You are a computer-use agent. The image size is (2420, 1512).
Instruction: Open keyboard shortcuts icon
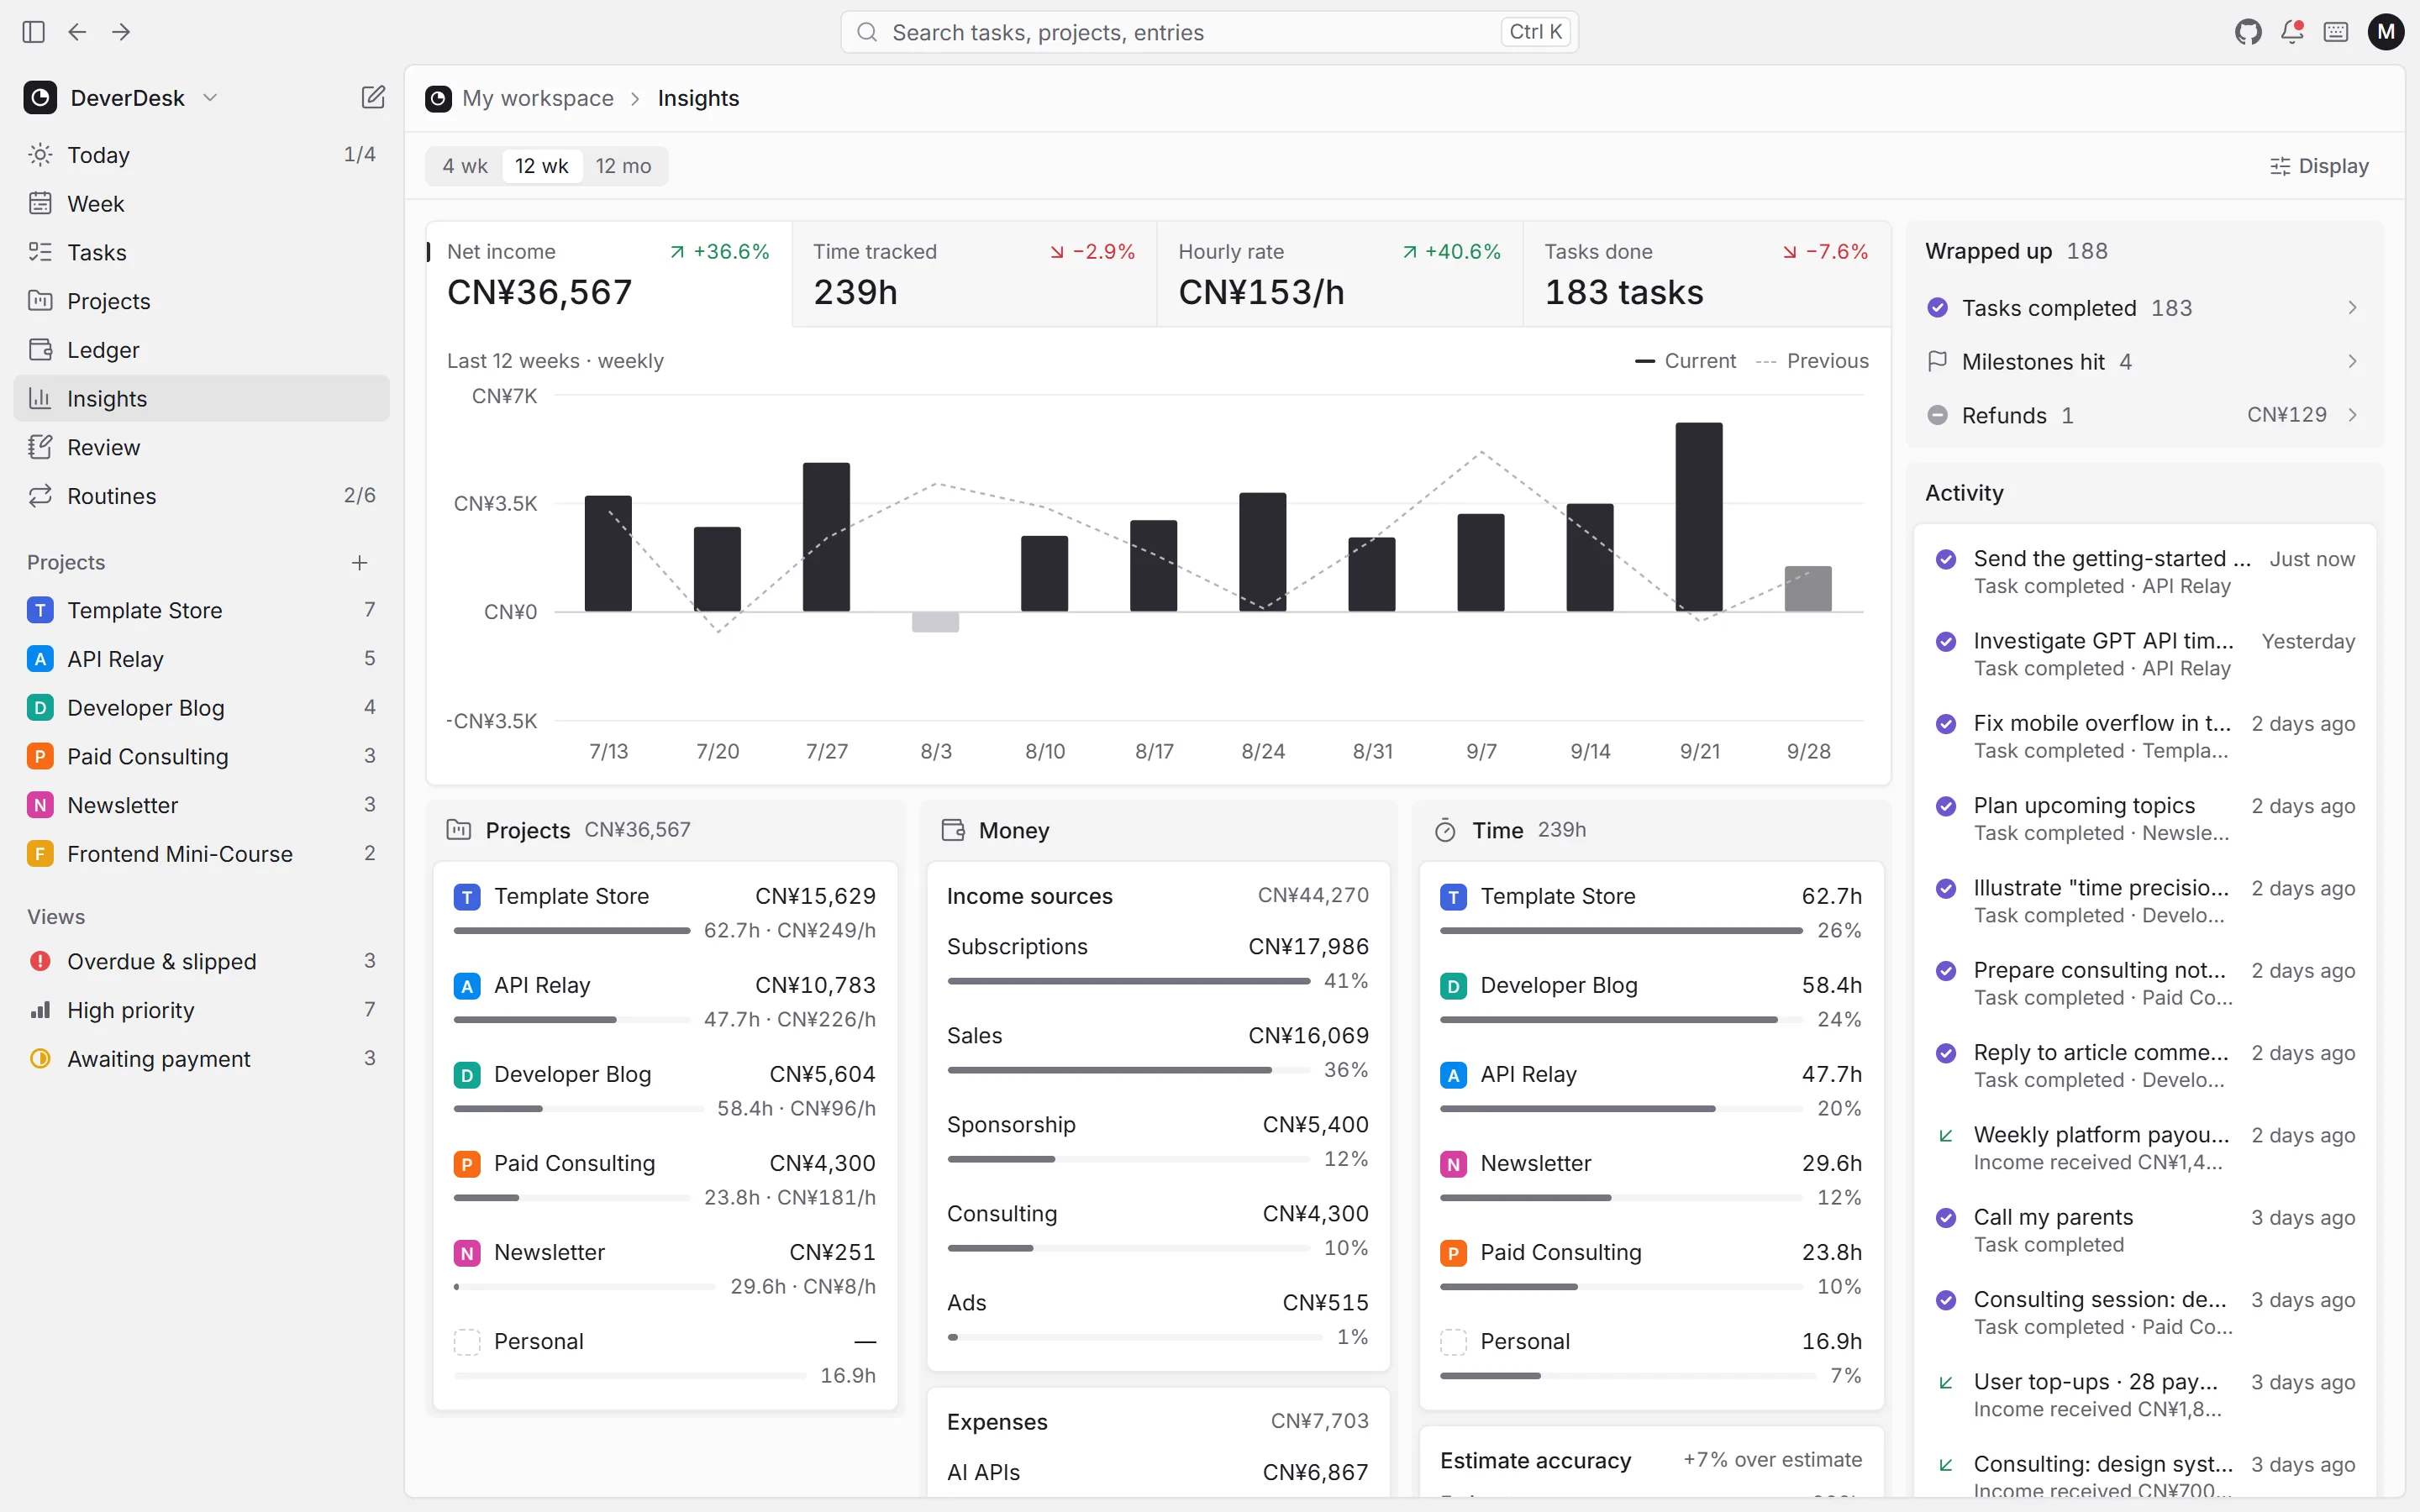2336,32
